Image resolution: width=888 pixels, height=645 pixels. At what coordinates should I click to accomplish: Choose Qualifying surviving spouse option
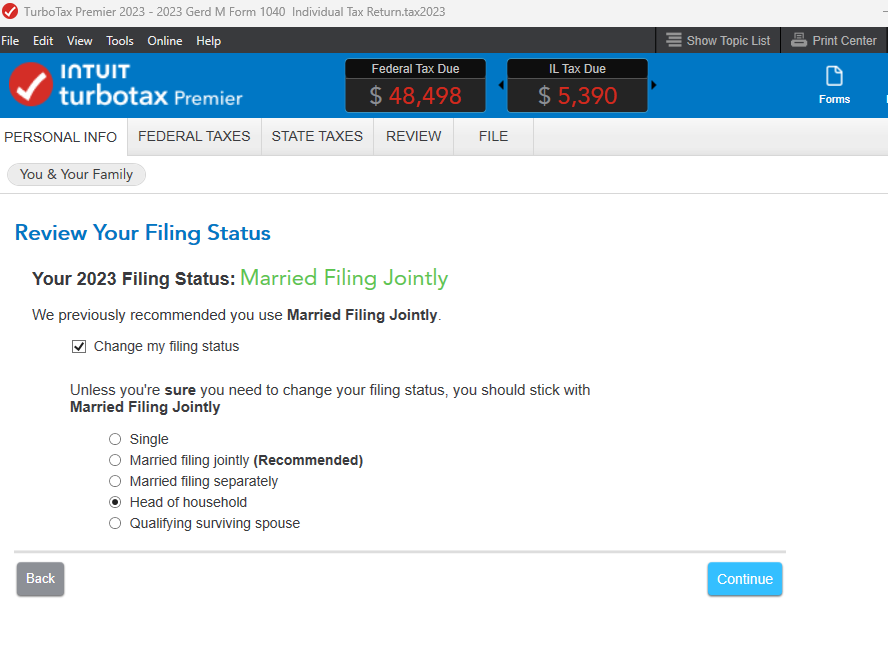(x=115, y=523)
